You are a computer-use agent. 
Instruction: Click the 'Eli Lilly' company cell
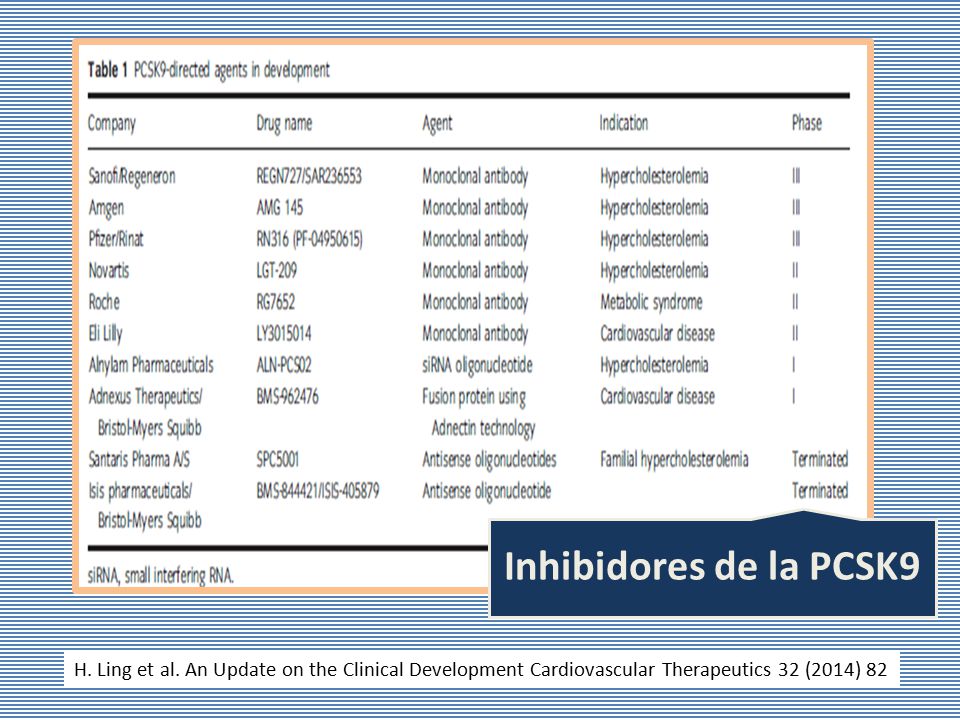click(105, 334)
